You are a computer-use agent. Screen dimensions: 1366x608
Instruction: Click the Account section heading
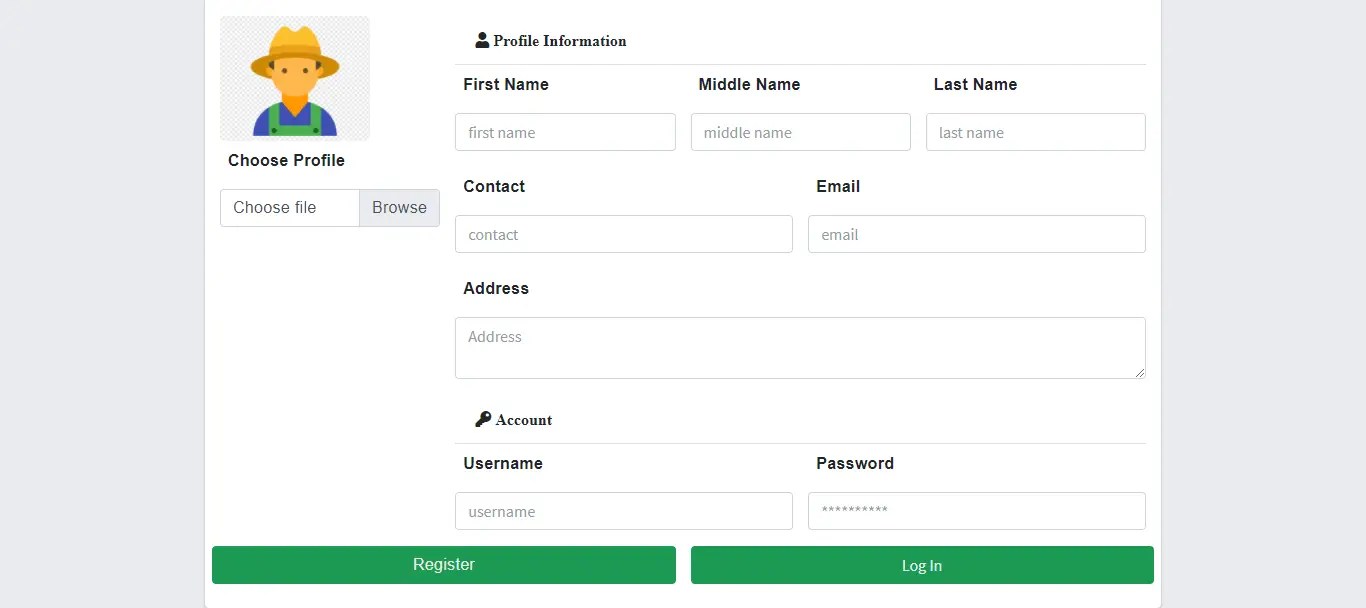coord(523,420)
